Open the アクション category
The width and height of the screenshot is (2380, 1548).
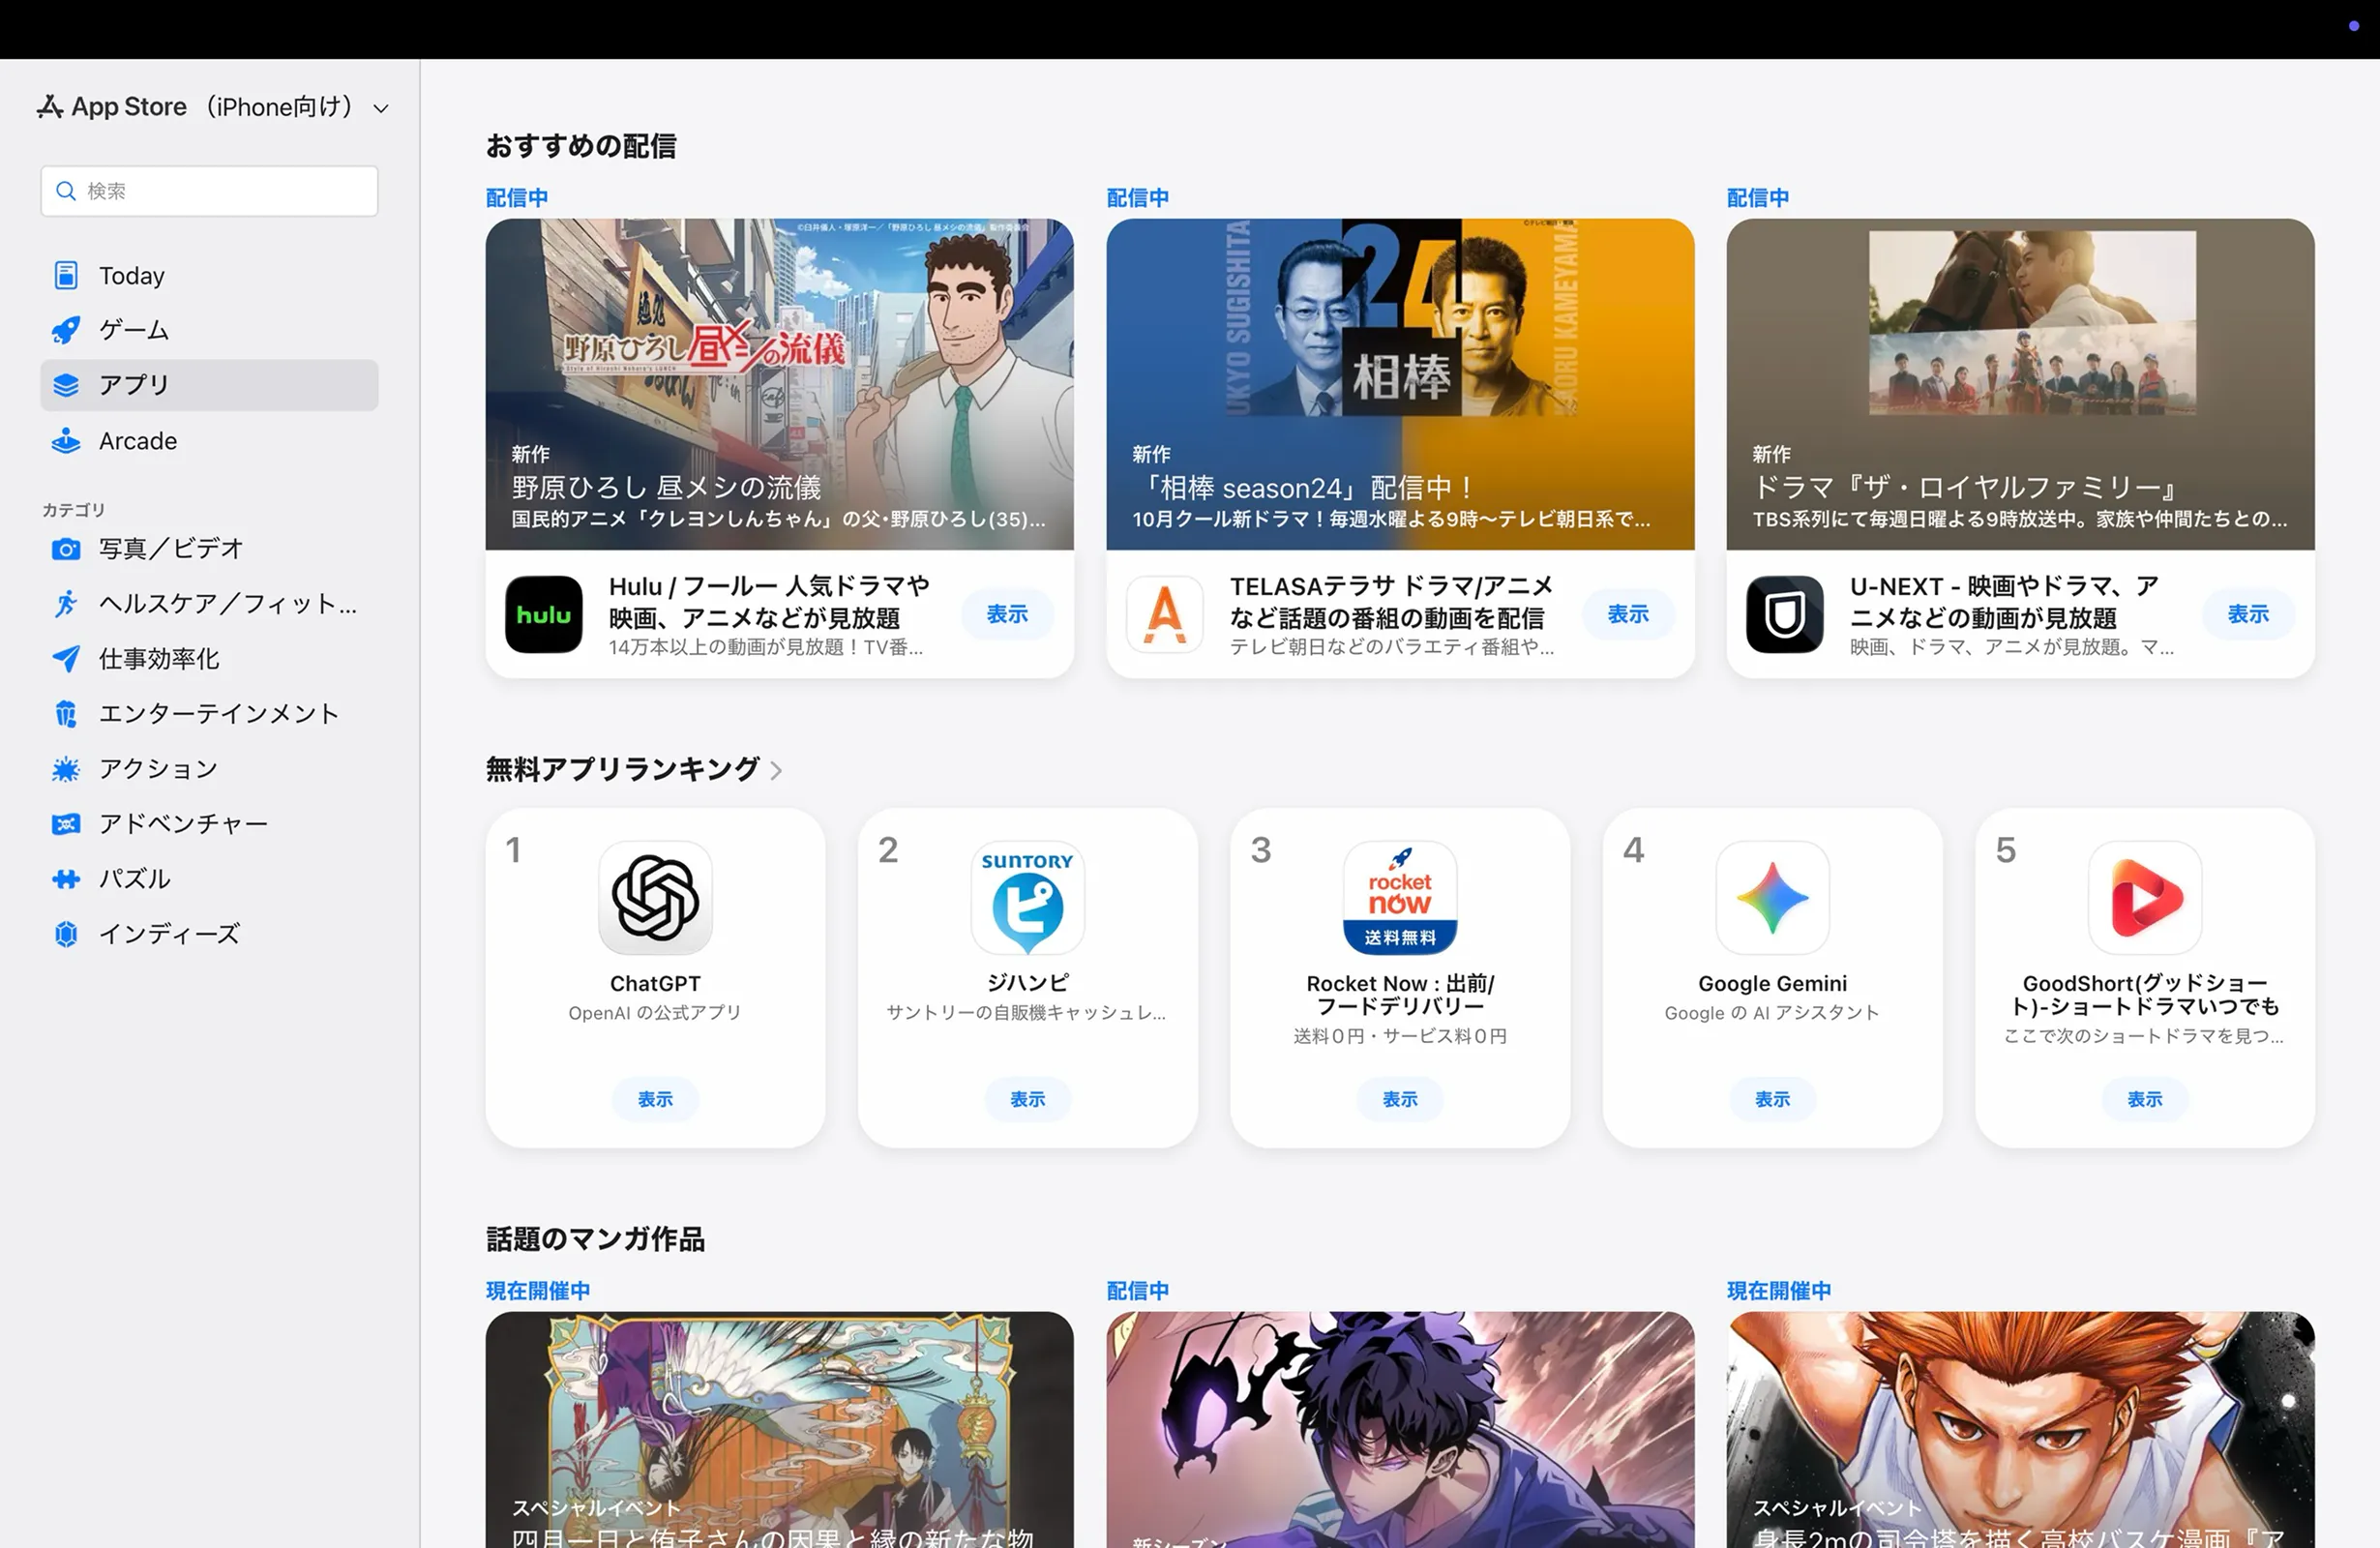[x=209, y=769]
